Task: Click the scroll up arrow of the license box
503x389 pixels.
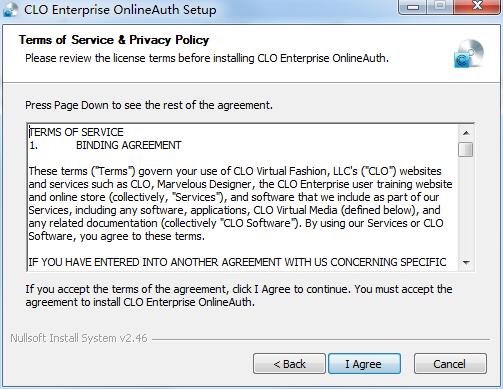Action: pos(466,133)
